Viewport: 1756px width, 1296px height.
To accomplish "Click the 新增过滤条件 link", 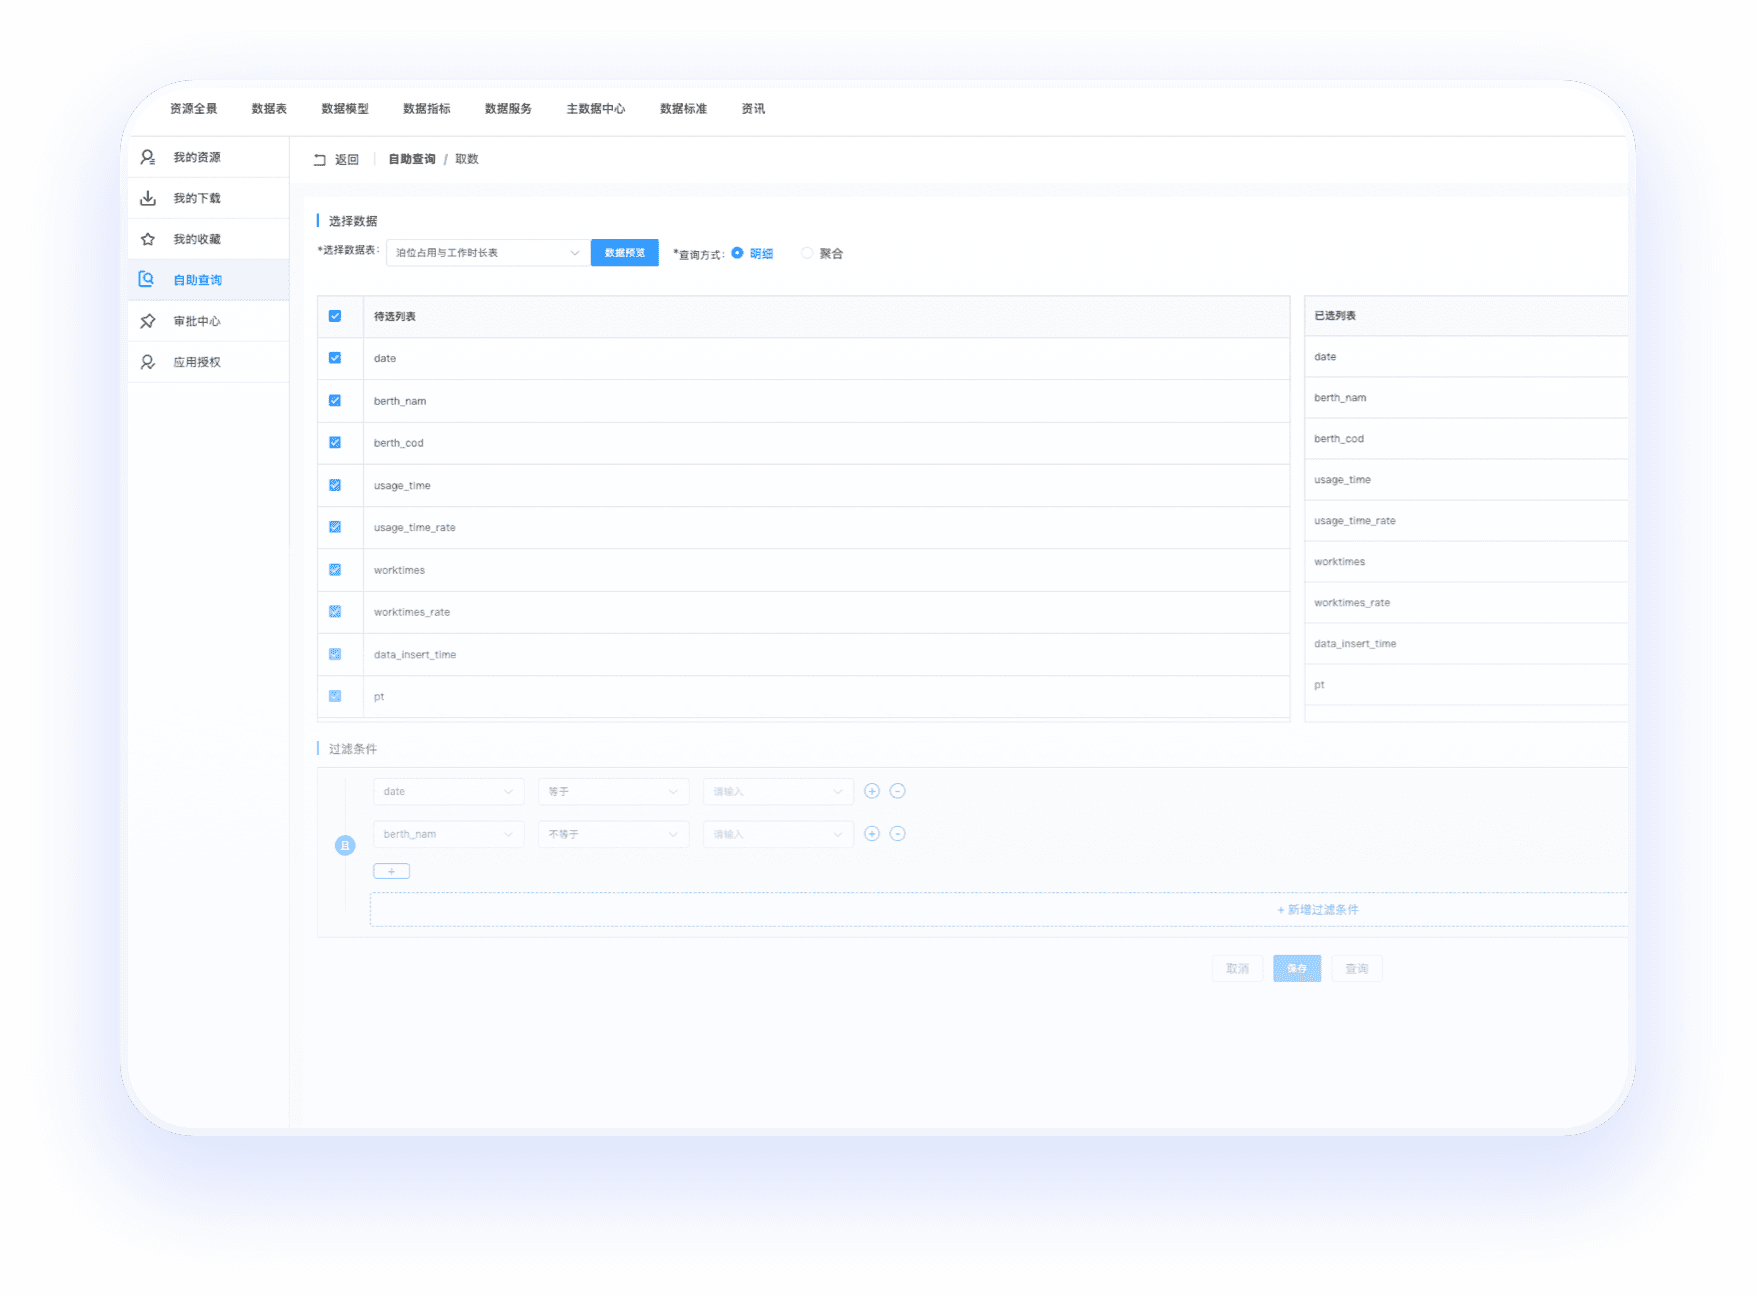I will tap(1318, 910).
